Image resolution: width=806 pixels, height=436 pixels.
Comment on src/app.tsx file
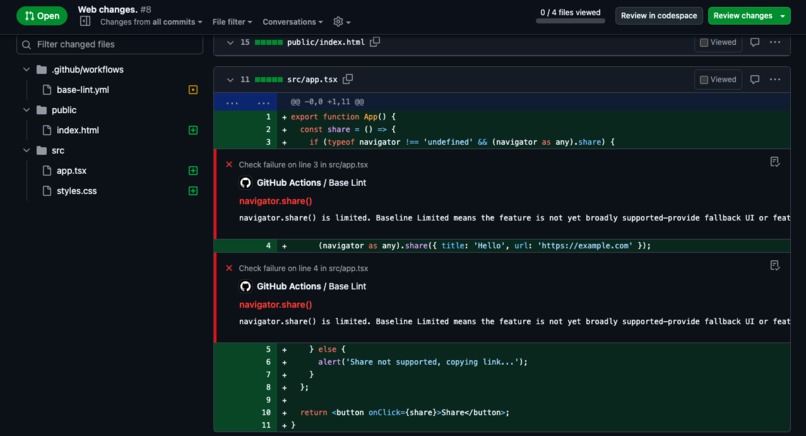click(x=755, y=79)
